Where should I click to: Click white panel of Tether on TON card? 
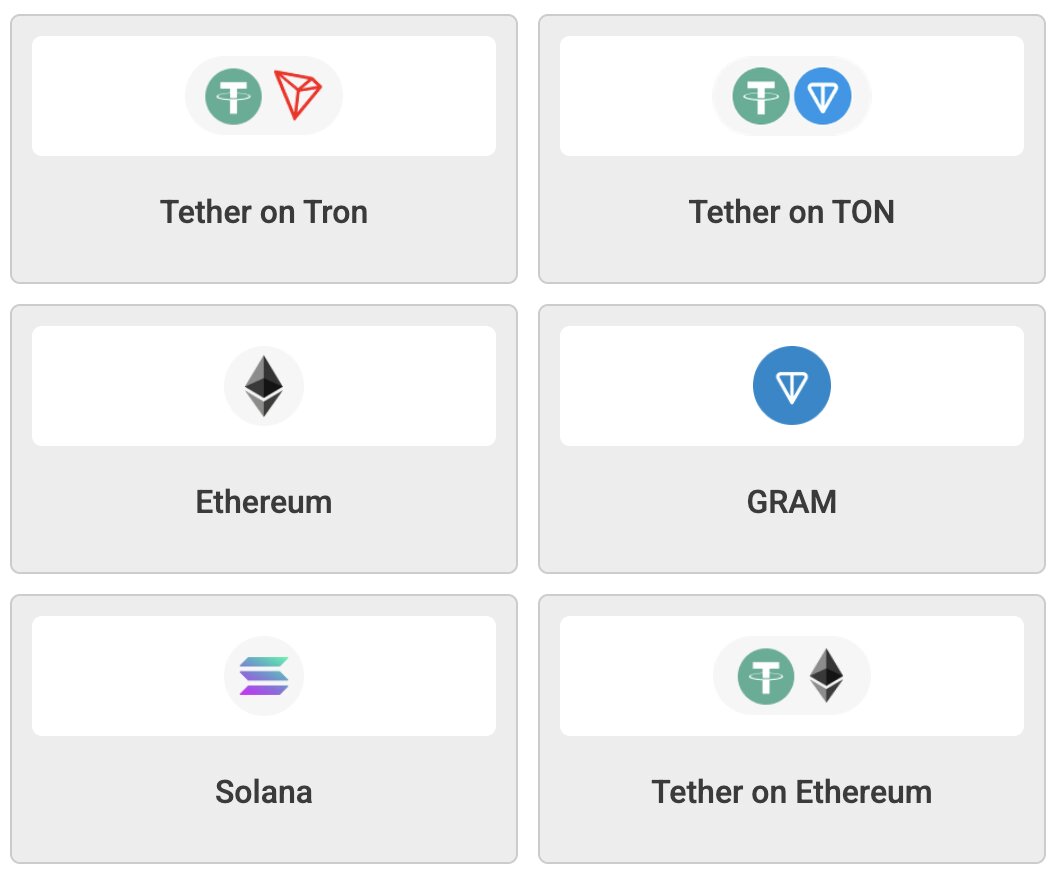click(791, 96)
